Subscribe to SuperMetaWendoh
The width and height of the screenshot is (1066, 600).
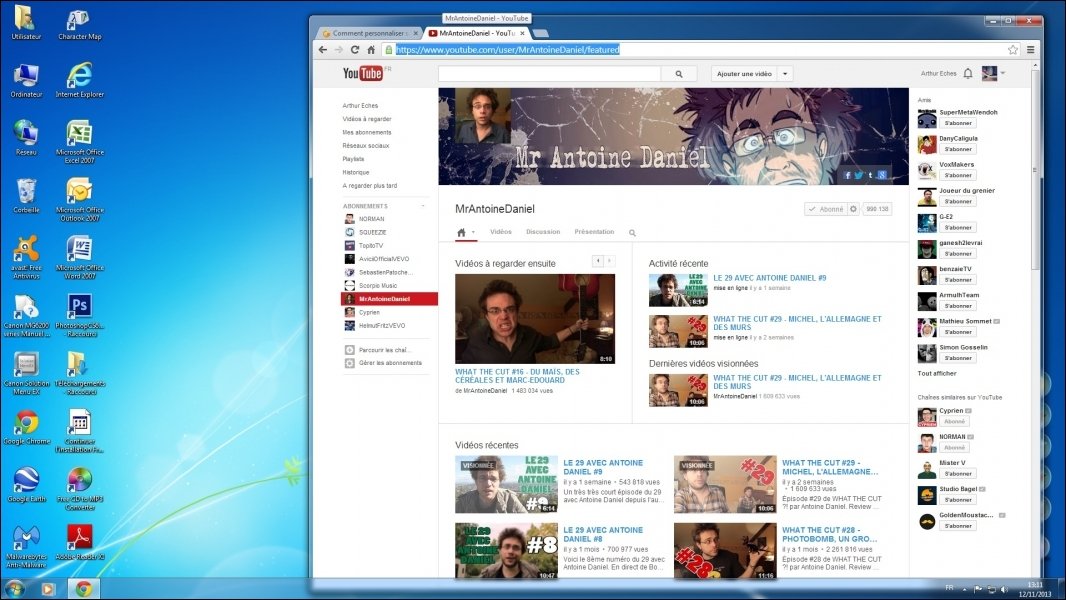[958, 124]
